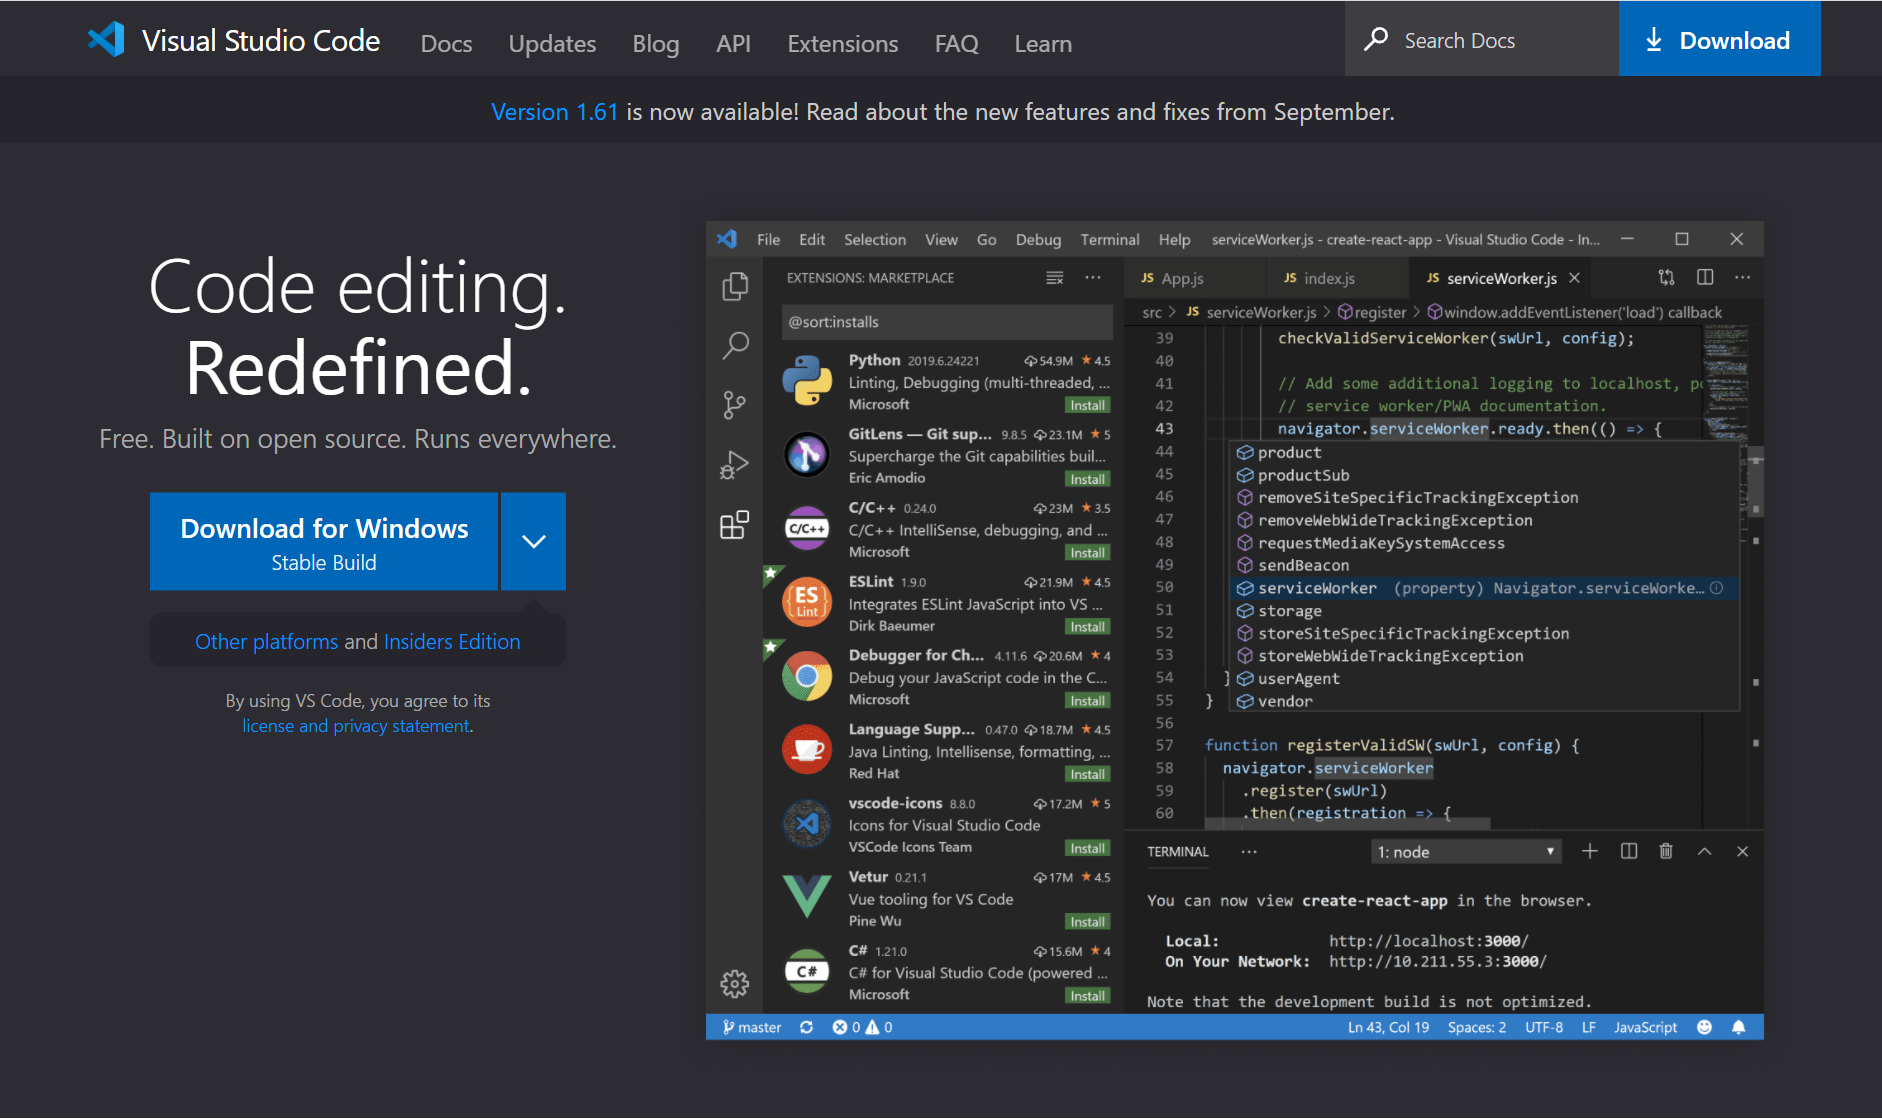Click 'Spaces: 2' in status bar
Viewport: 1882px width, 1119px height.
tap(1476, 1027)
